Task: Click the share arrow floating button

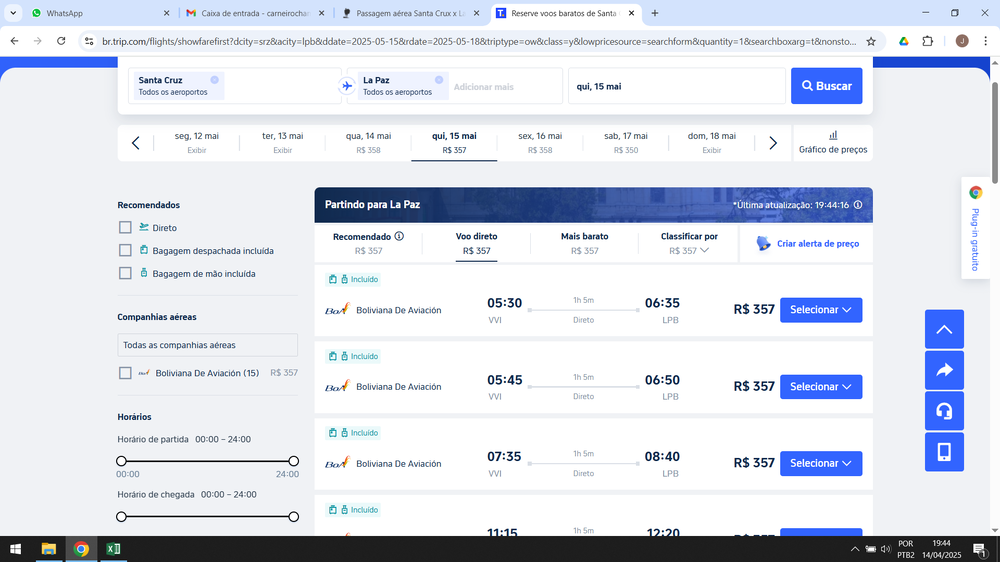Action: click(x=944, y=370)
